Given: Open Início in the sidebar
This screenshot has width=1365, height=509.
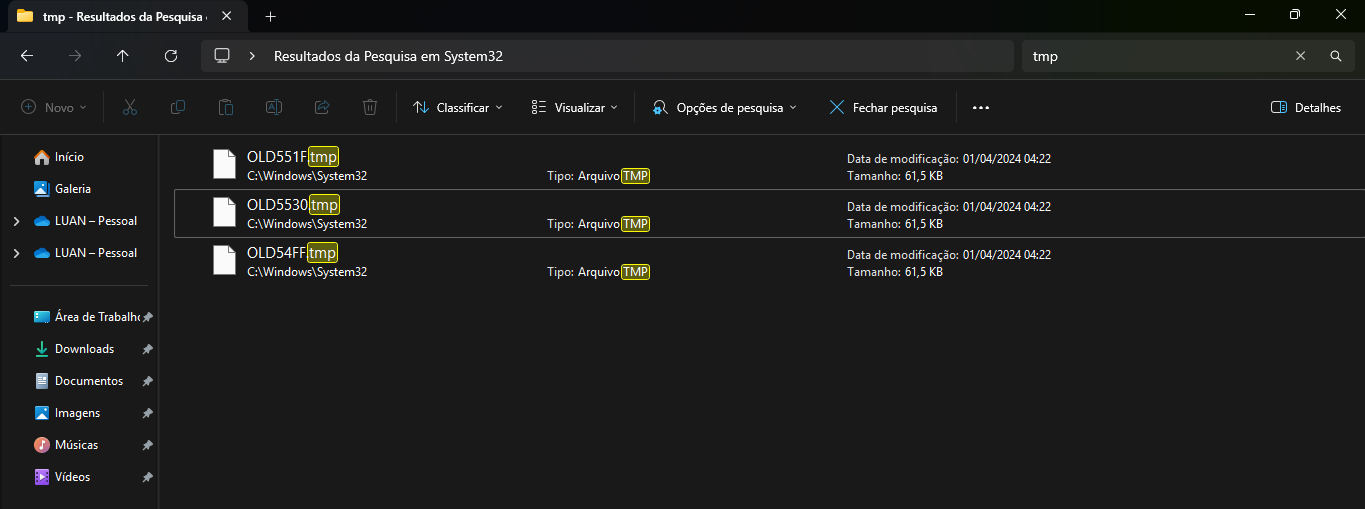Looking at the screenshot, I should tap(69, 157).
